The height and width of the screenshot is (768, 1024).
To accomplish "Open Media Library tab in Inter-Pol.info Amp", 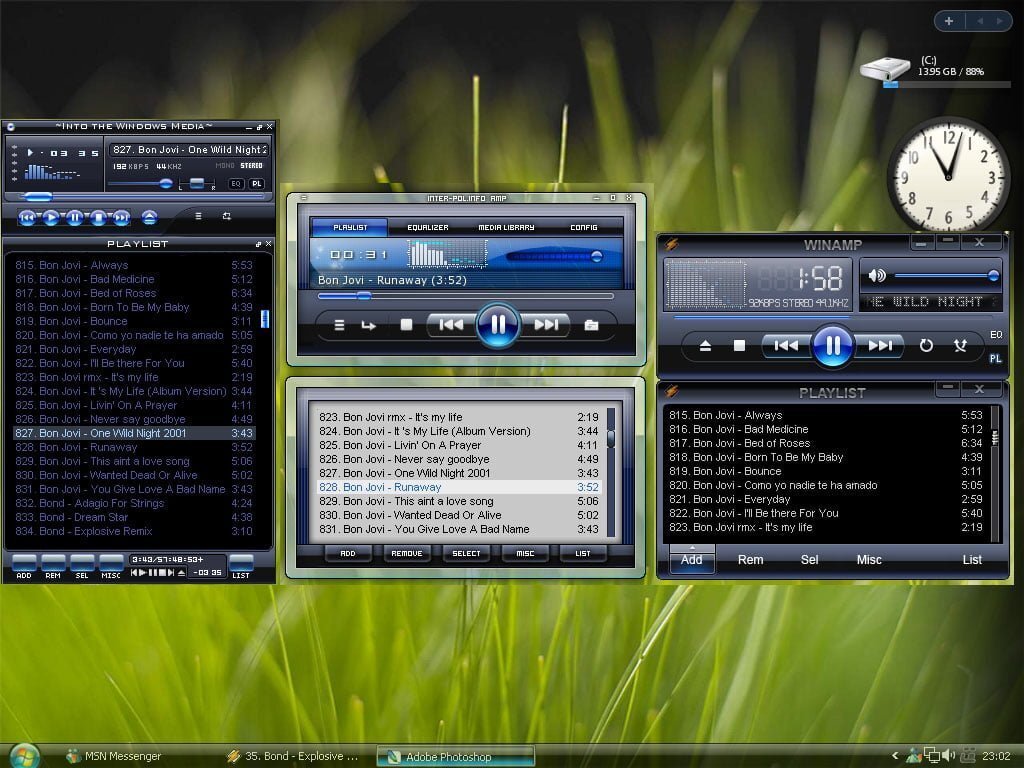I will (506, 227).
